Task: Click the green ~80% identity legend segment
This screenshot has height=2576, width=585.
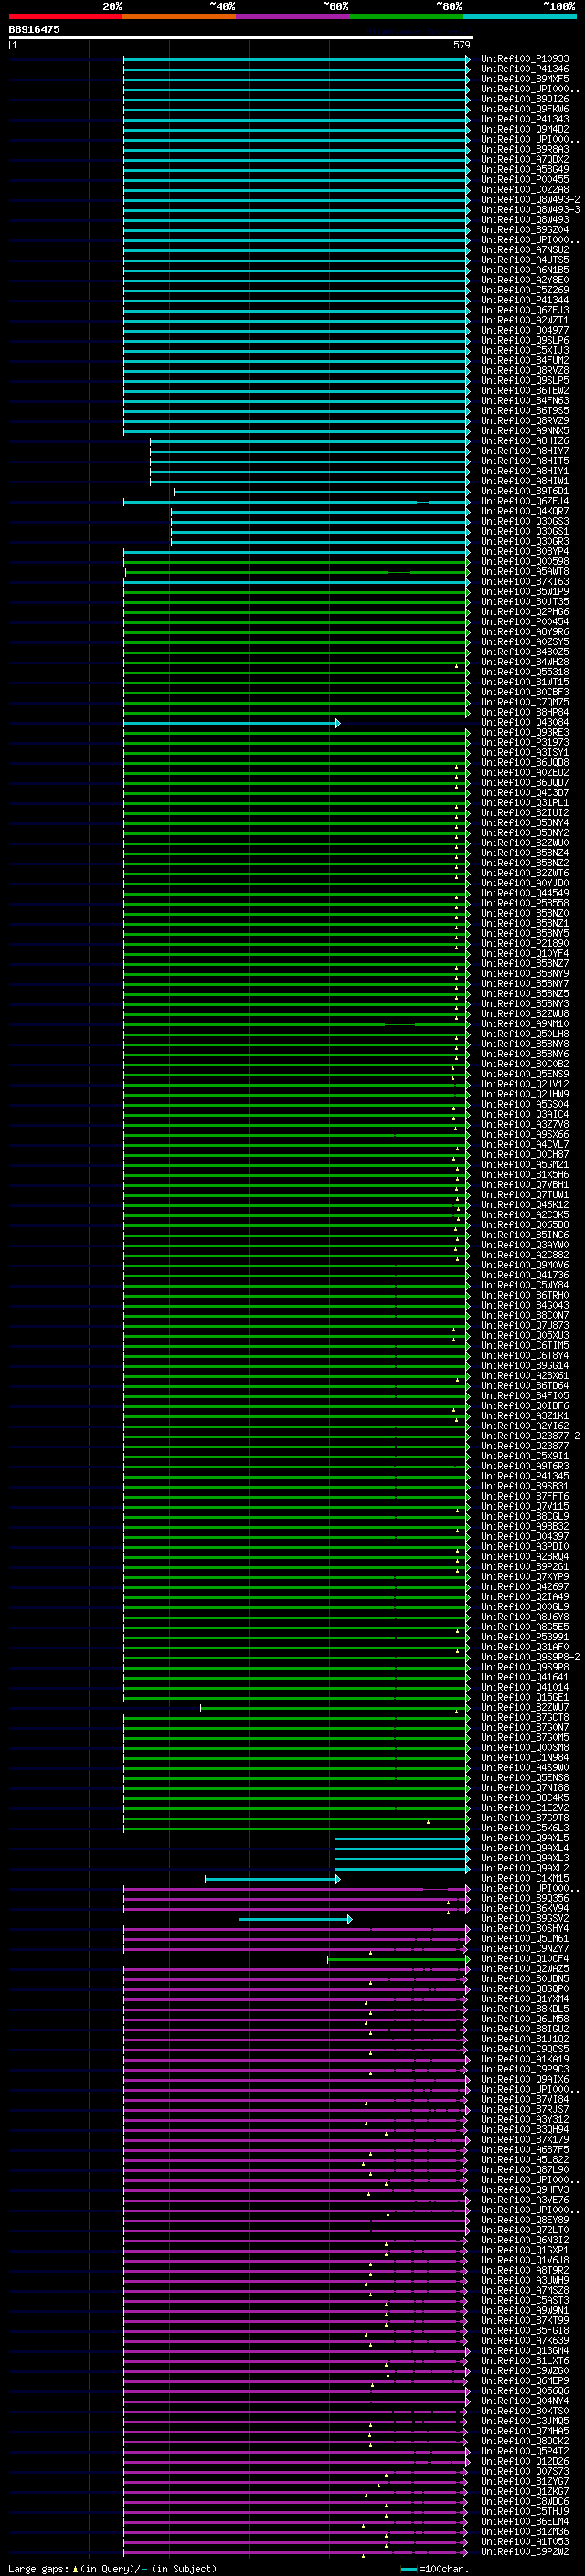Action: 406,17
